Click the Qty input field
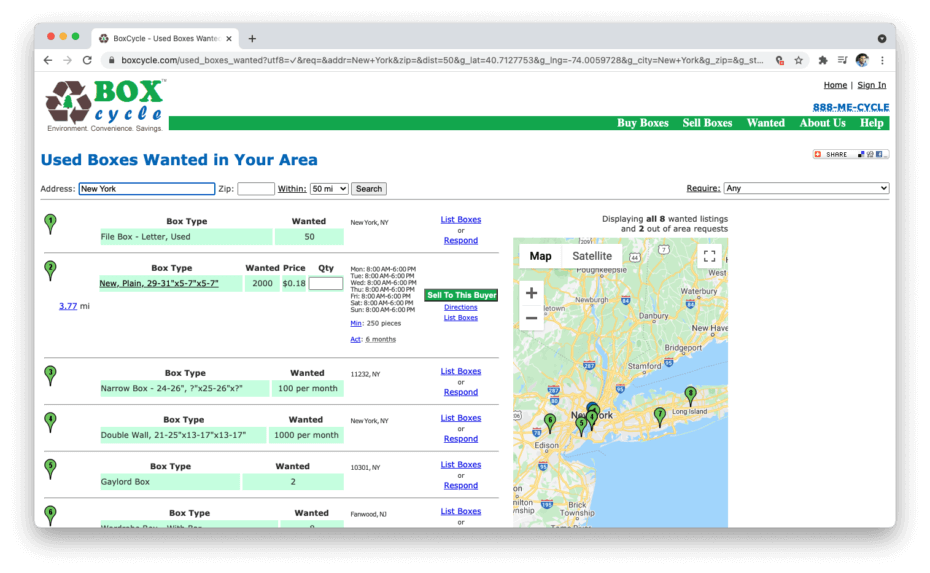Viewport: 930px width, 573px height. click(x=326, y=284)
